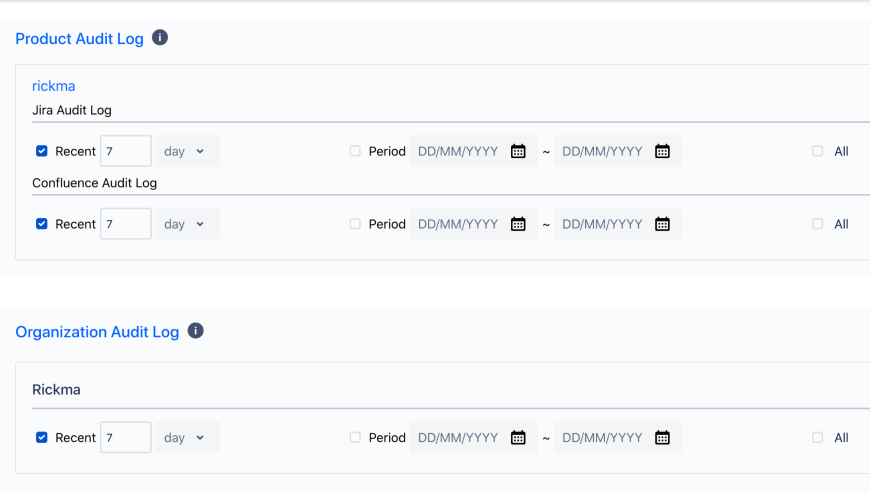Click the Organization Recent days number field

[x=126, y=437]
